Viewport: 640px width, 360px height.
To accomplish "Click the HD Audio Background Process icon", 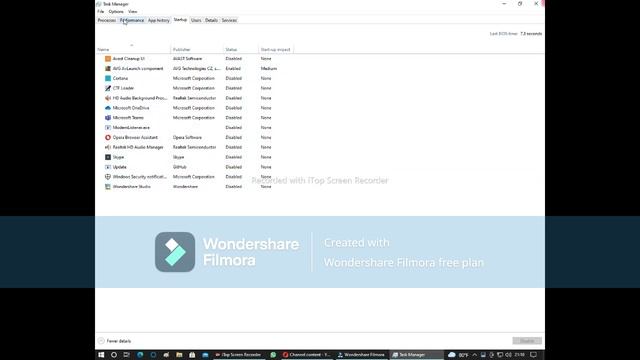I will [x=108, y=98].
